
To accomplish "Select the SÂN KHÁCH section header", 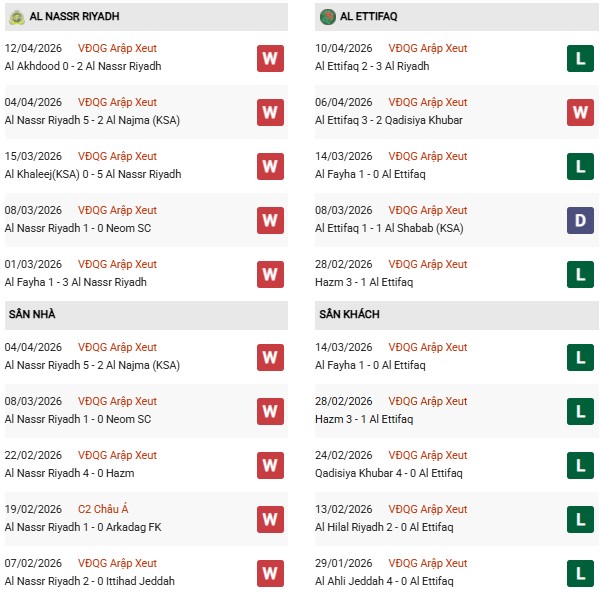I will pyautogui.click(x=349, y=314).
